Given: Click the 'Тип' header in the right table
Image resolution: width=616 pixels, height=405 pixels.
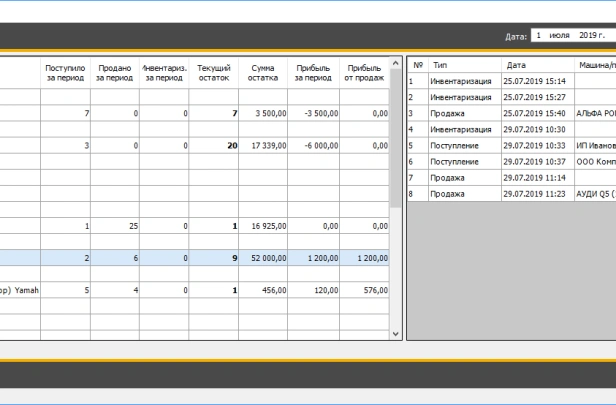Looking at the screenshot, I should (x=463, y=64).
